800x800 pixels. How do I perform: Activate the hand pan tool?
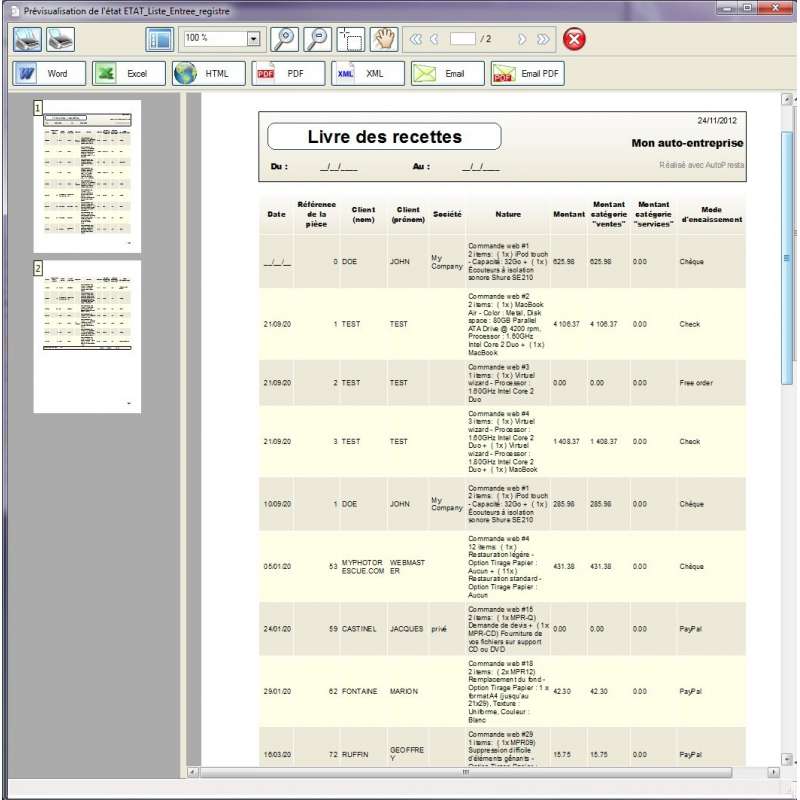(x=384, y=39)
